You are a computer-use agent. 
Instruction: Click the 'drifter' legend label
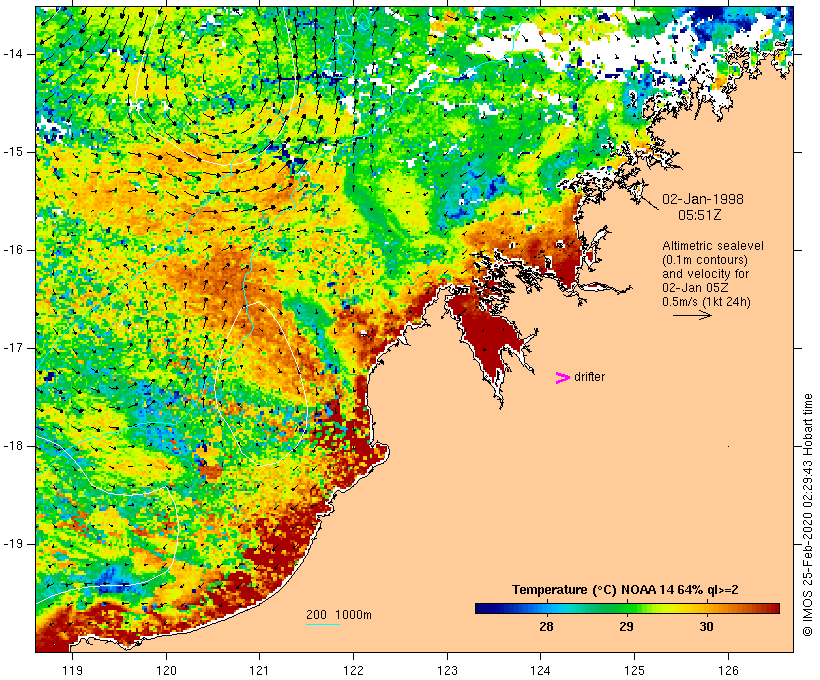(589, 377)
